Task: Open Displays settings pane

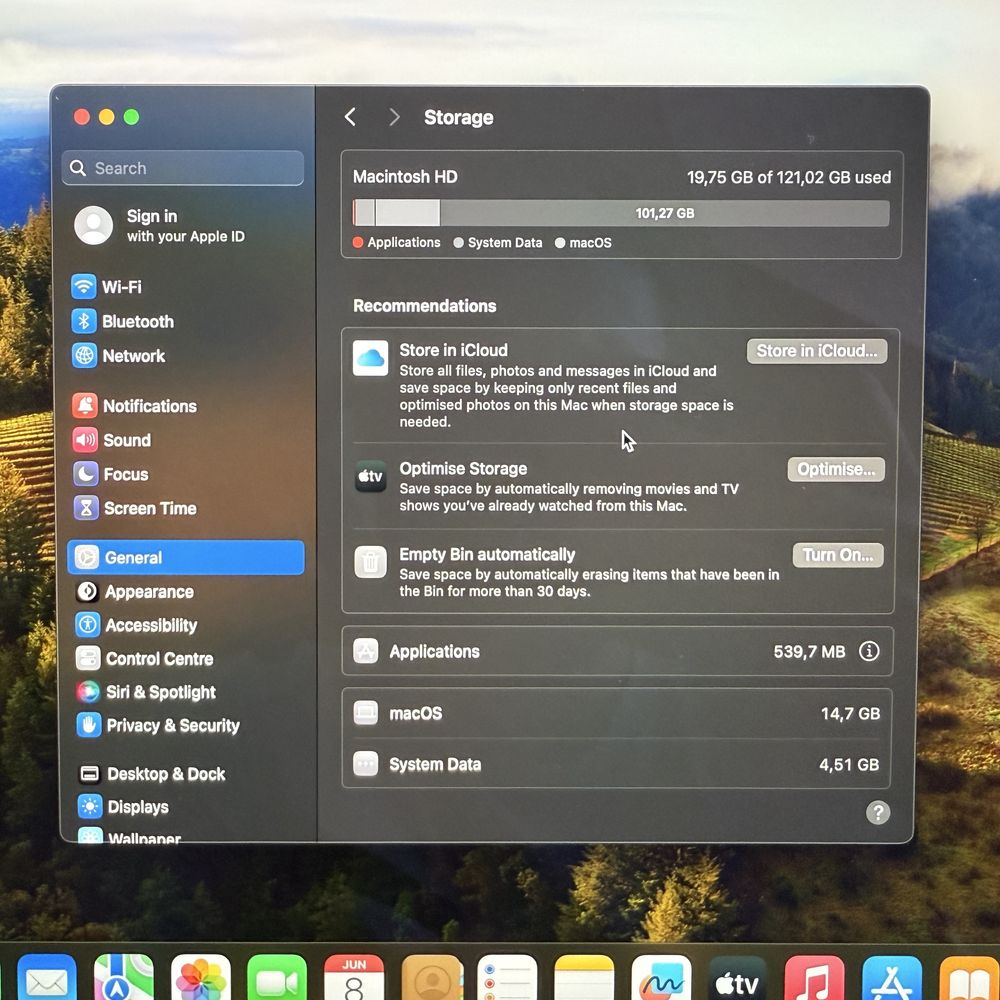Action: [x=123, y=807]
